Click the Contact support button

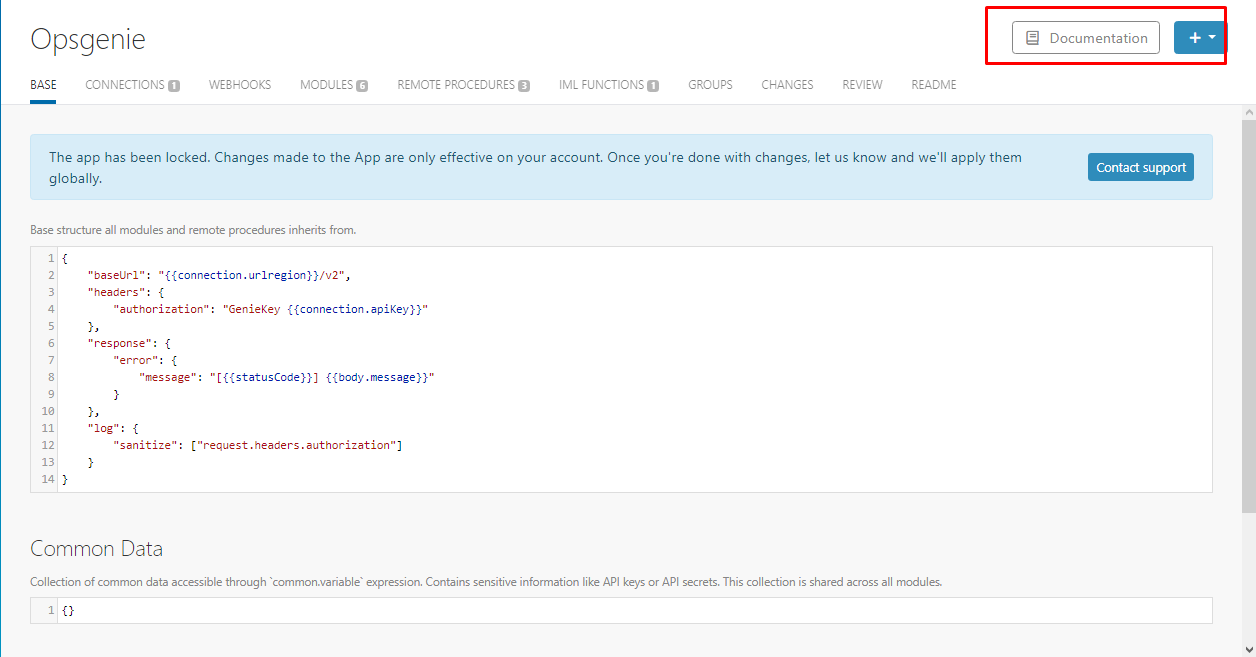(x=1141, y=168)
